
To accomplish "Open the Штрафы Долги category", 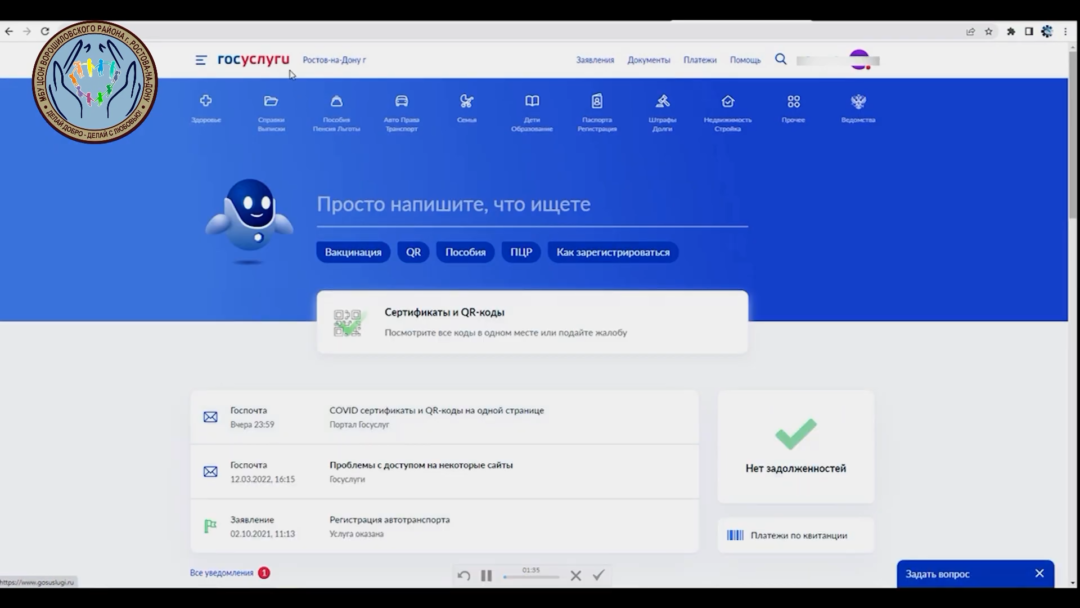I will [662, 112].
